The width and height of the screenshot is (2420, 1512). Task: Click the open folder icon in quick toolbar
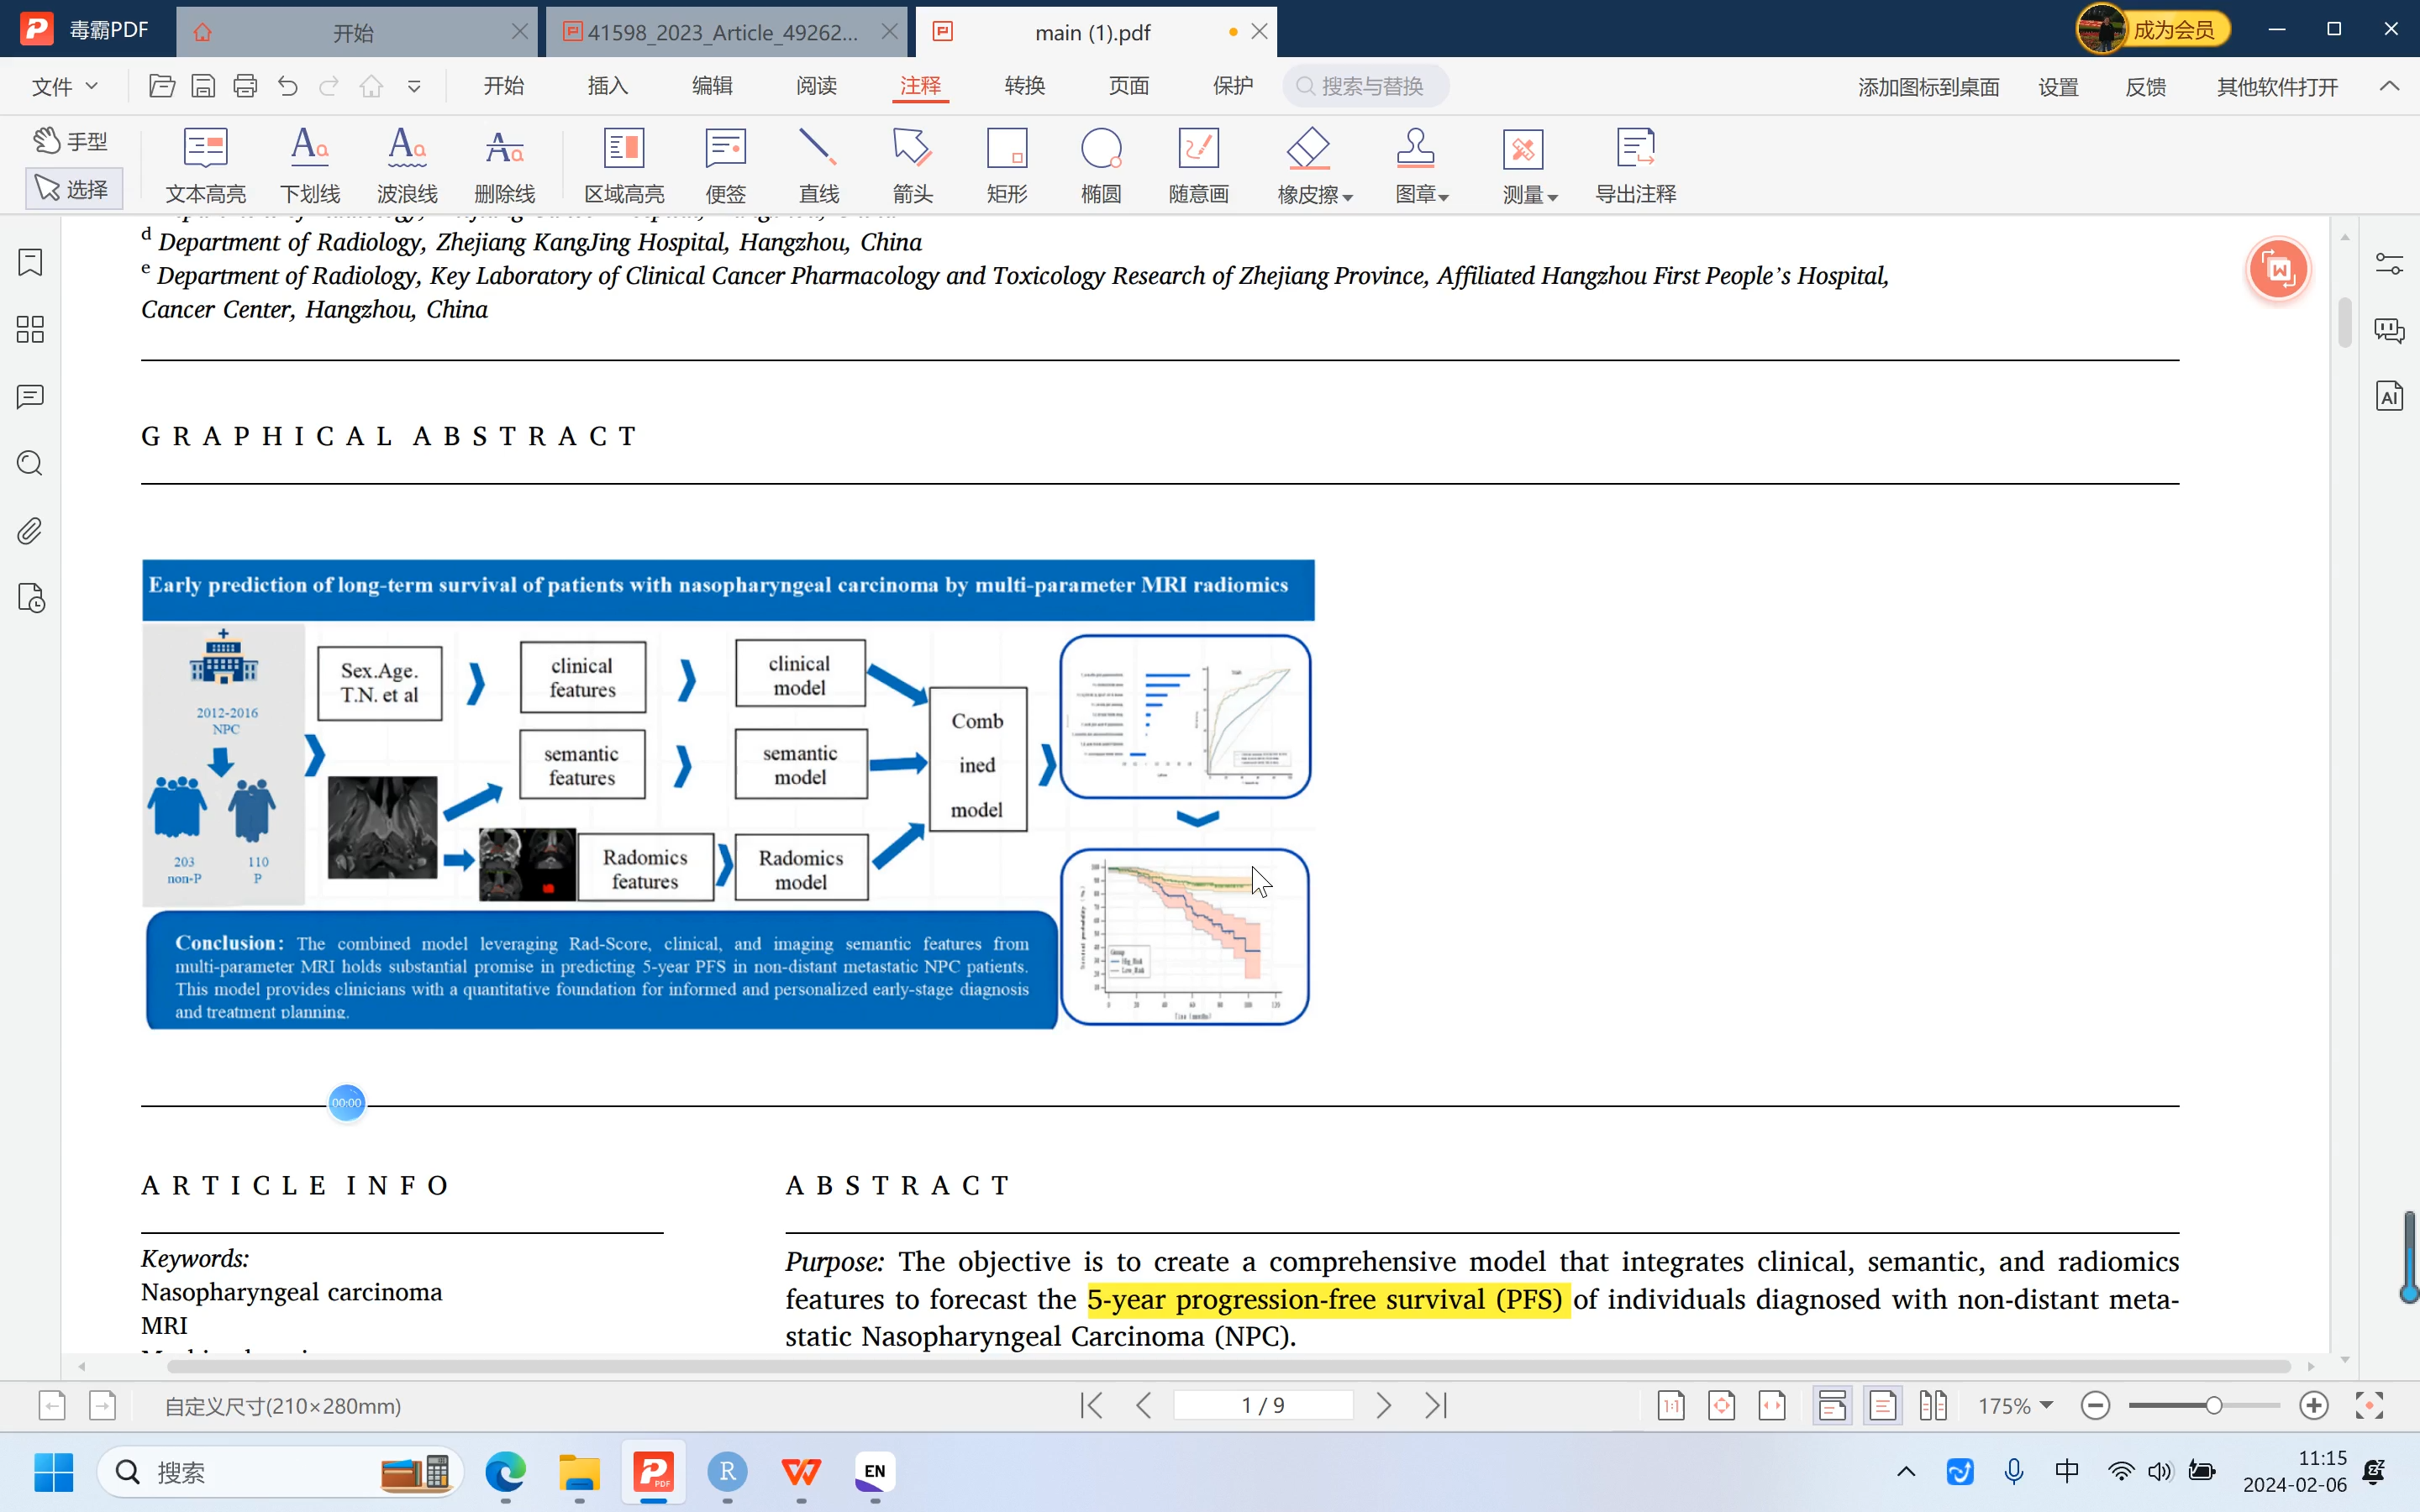click(x=162, y=86)
